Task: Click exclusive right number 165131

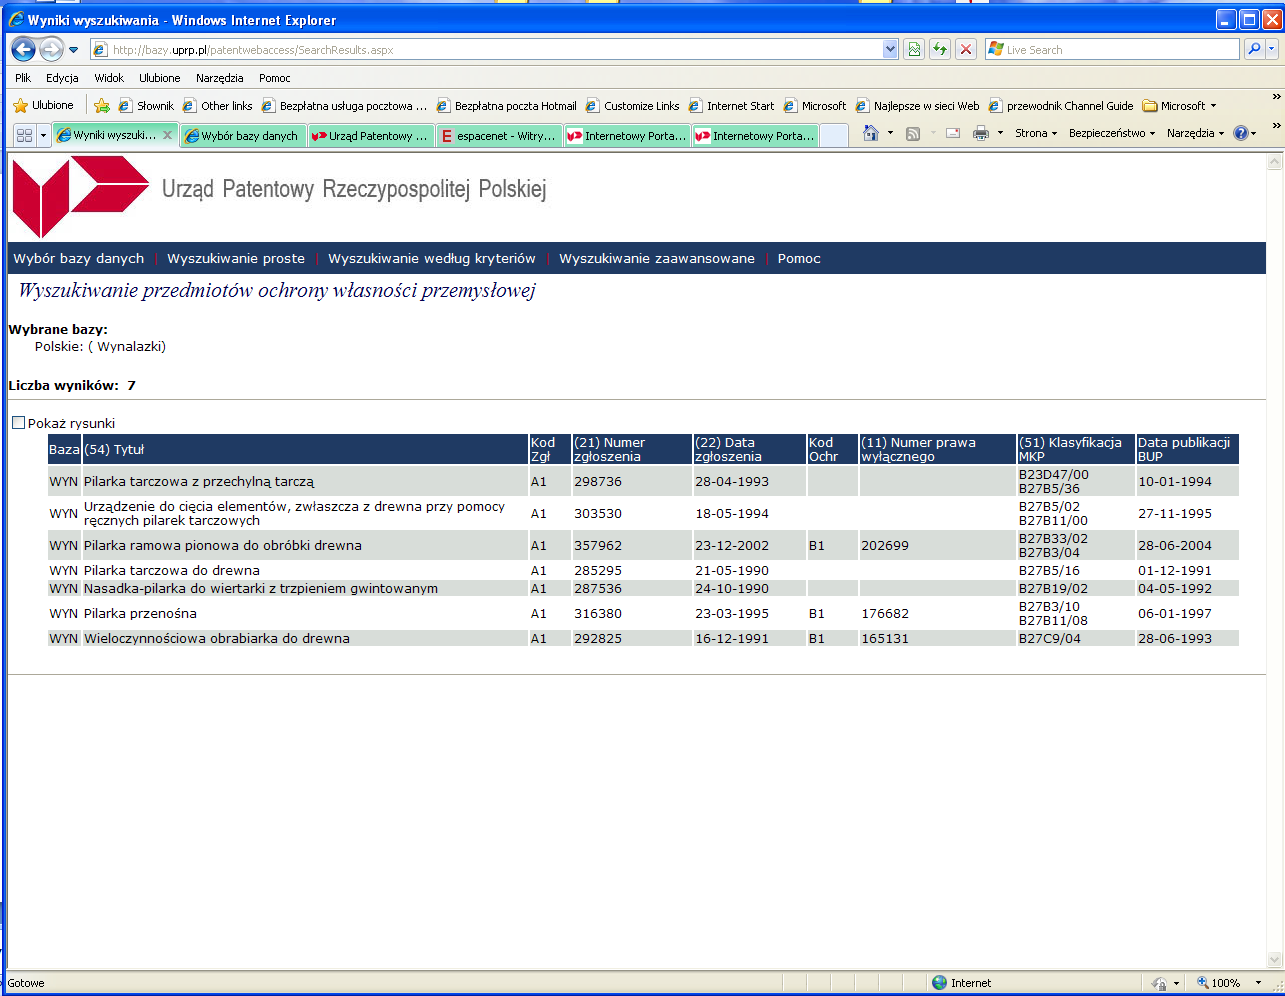Action: click(884, 638)
